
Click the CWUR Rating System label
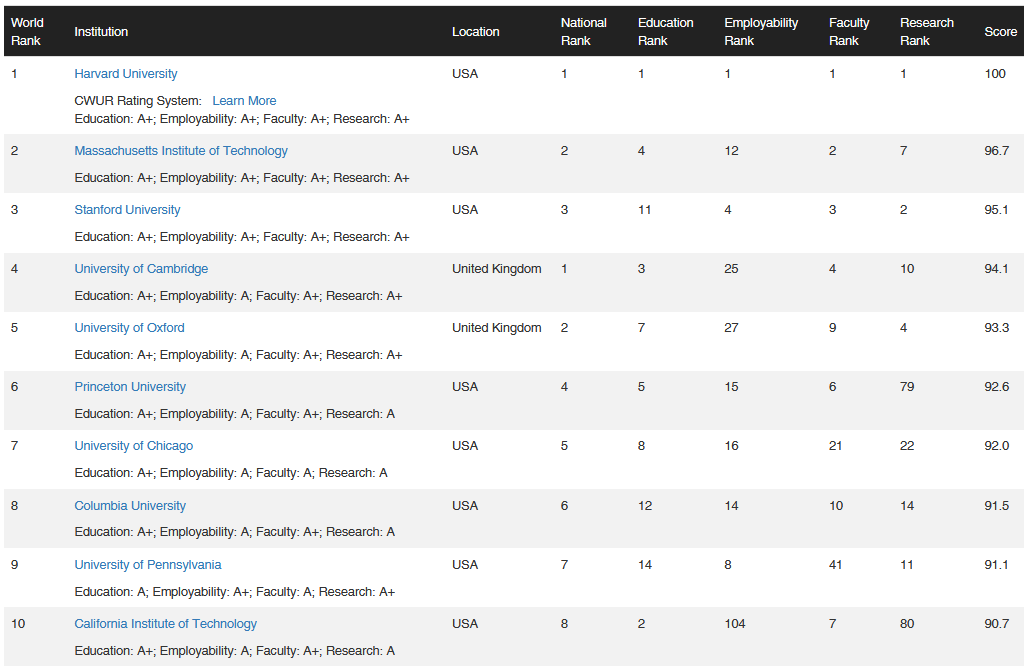point(138,100)
